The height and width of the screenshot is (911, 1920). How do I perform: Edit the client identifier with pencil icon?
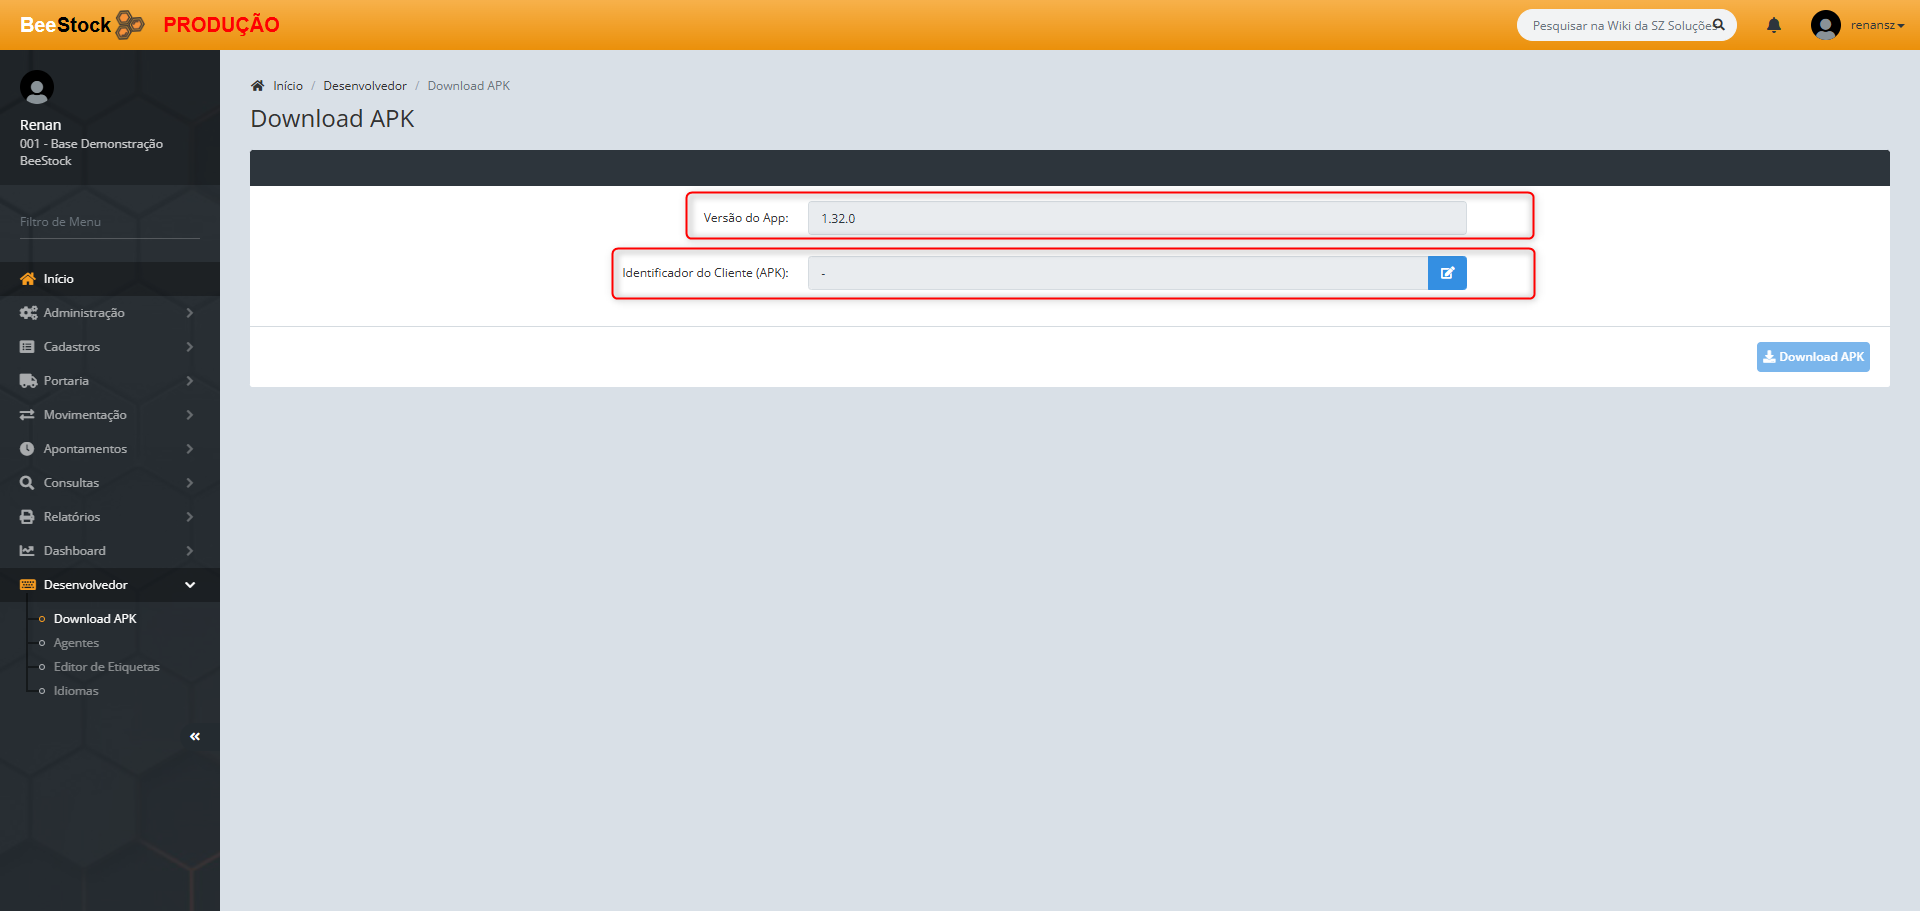click(1447, 273)
